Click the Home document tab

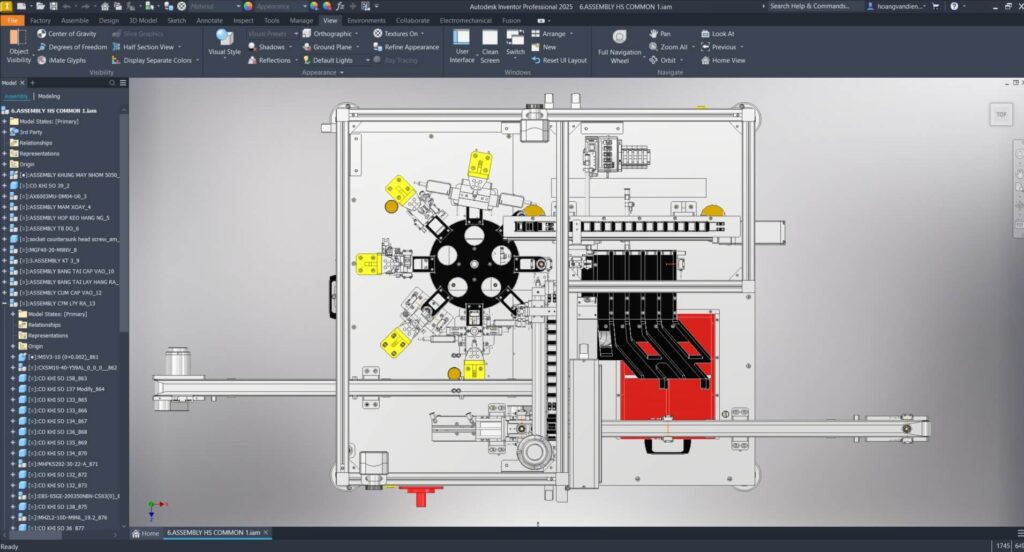(146, 533)
